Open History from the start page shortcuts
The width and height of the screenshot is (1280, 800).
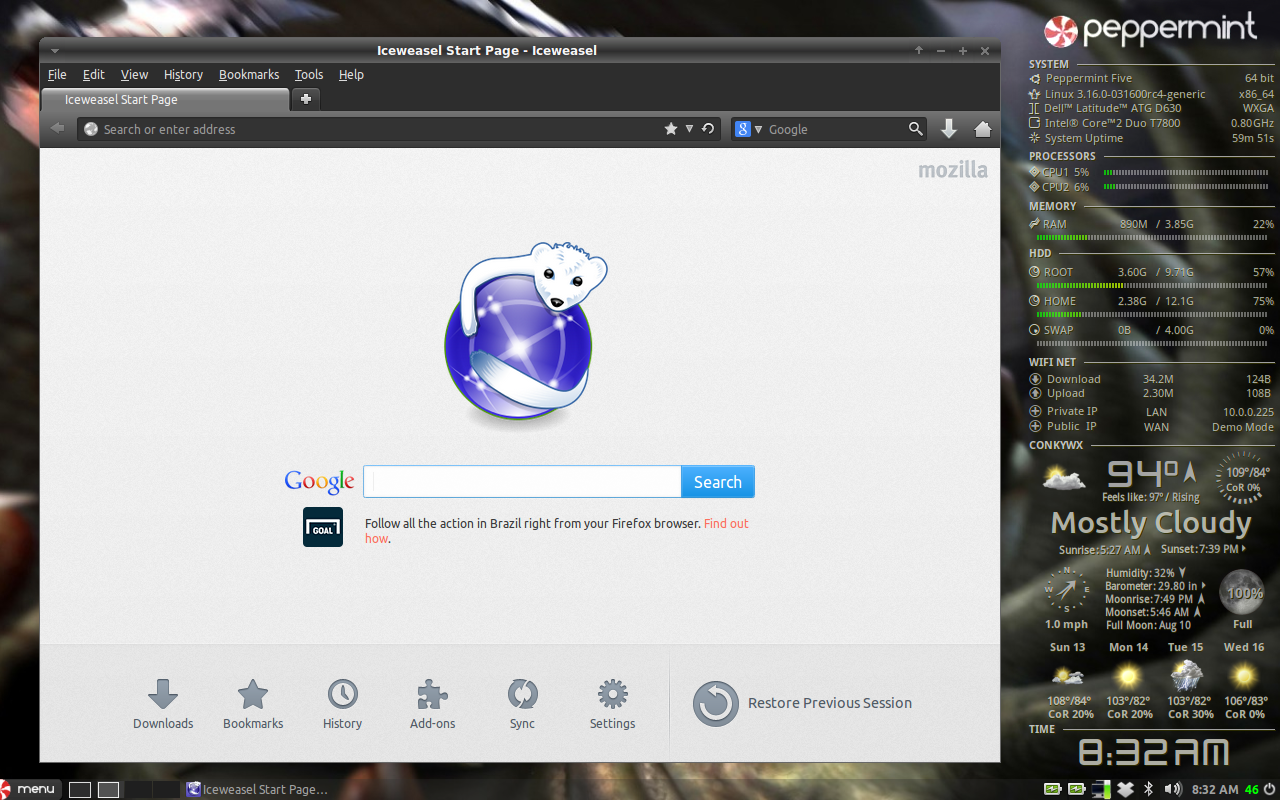click(342, 704)
